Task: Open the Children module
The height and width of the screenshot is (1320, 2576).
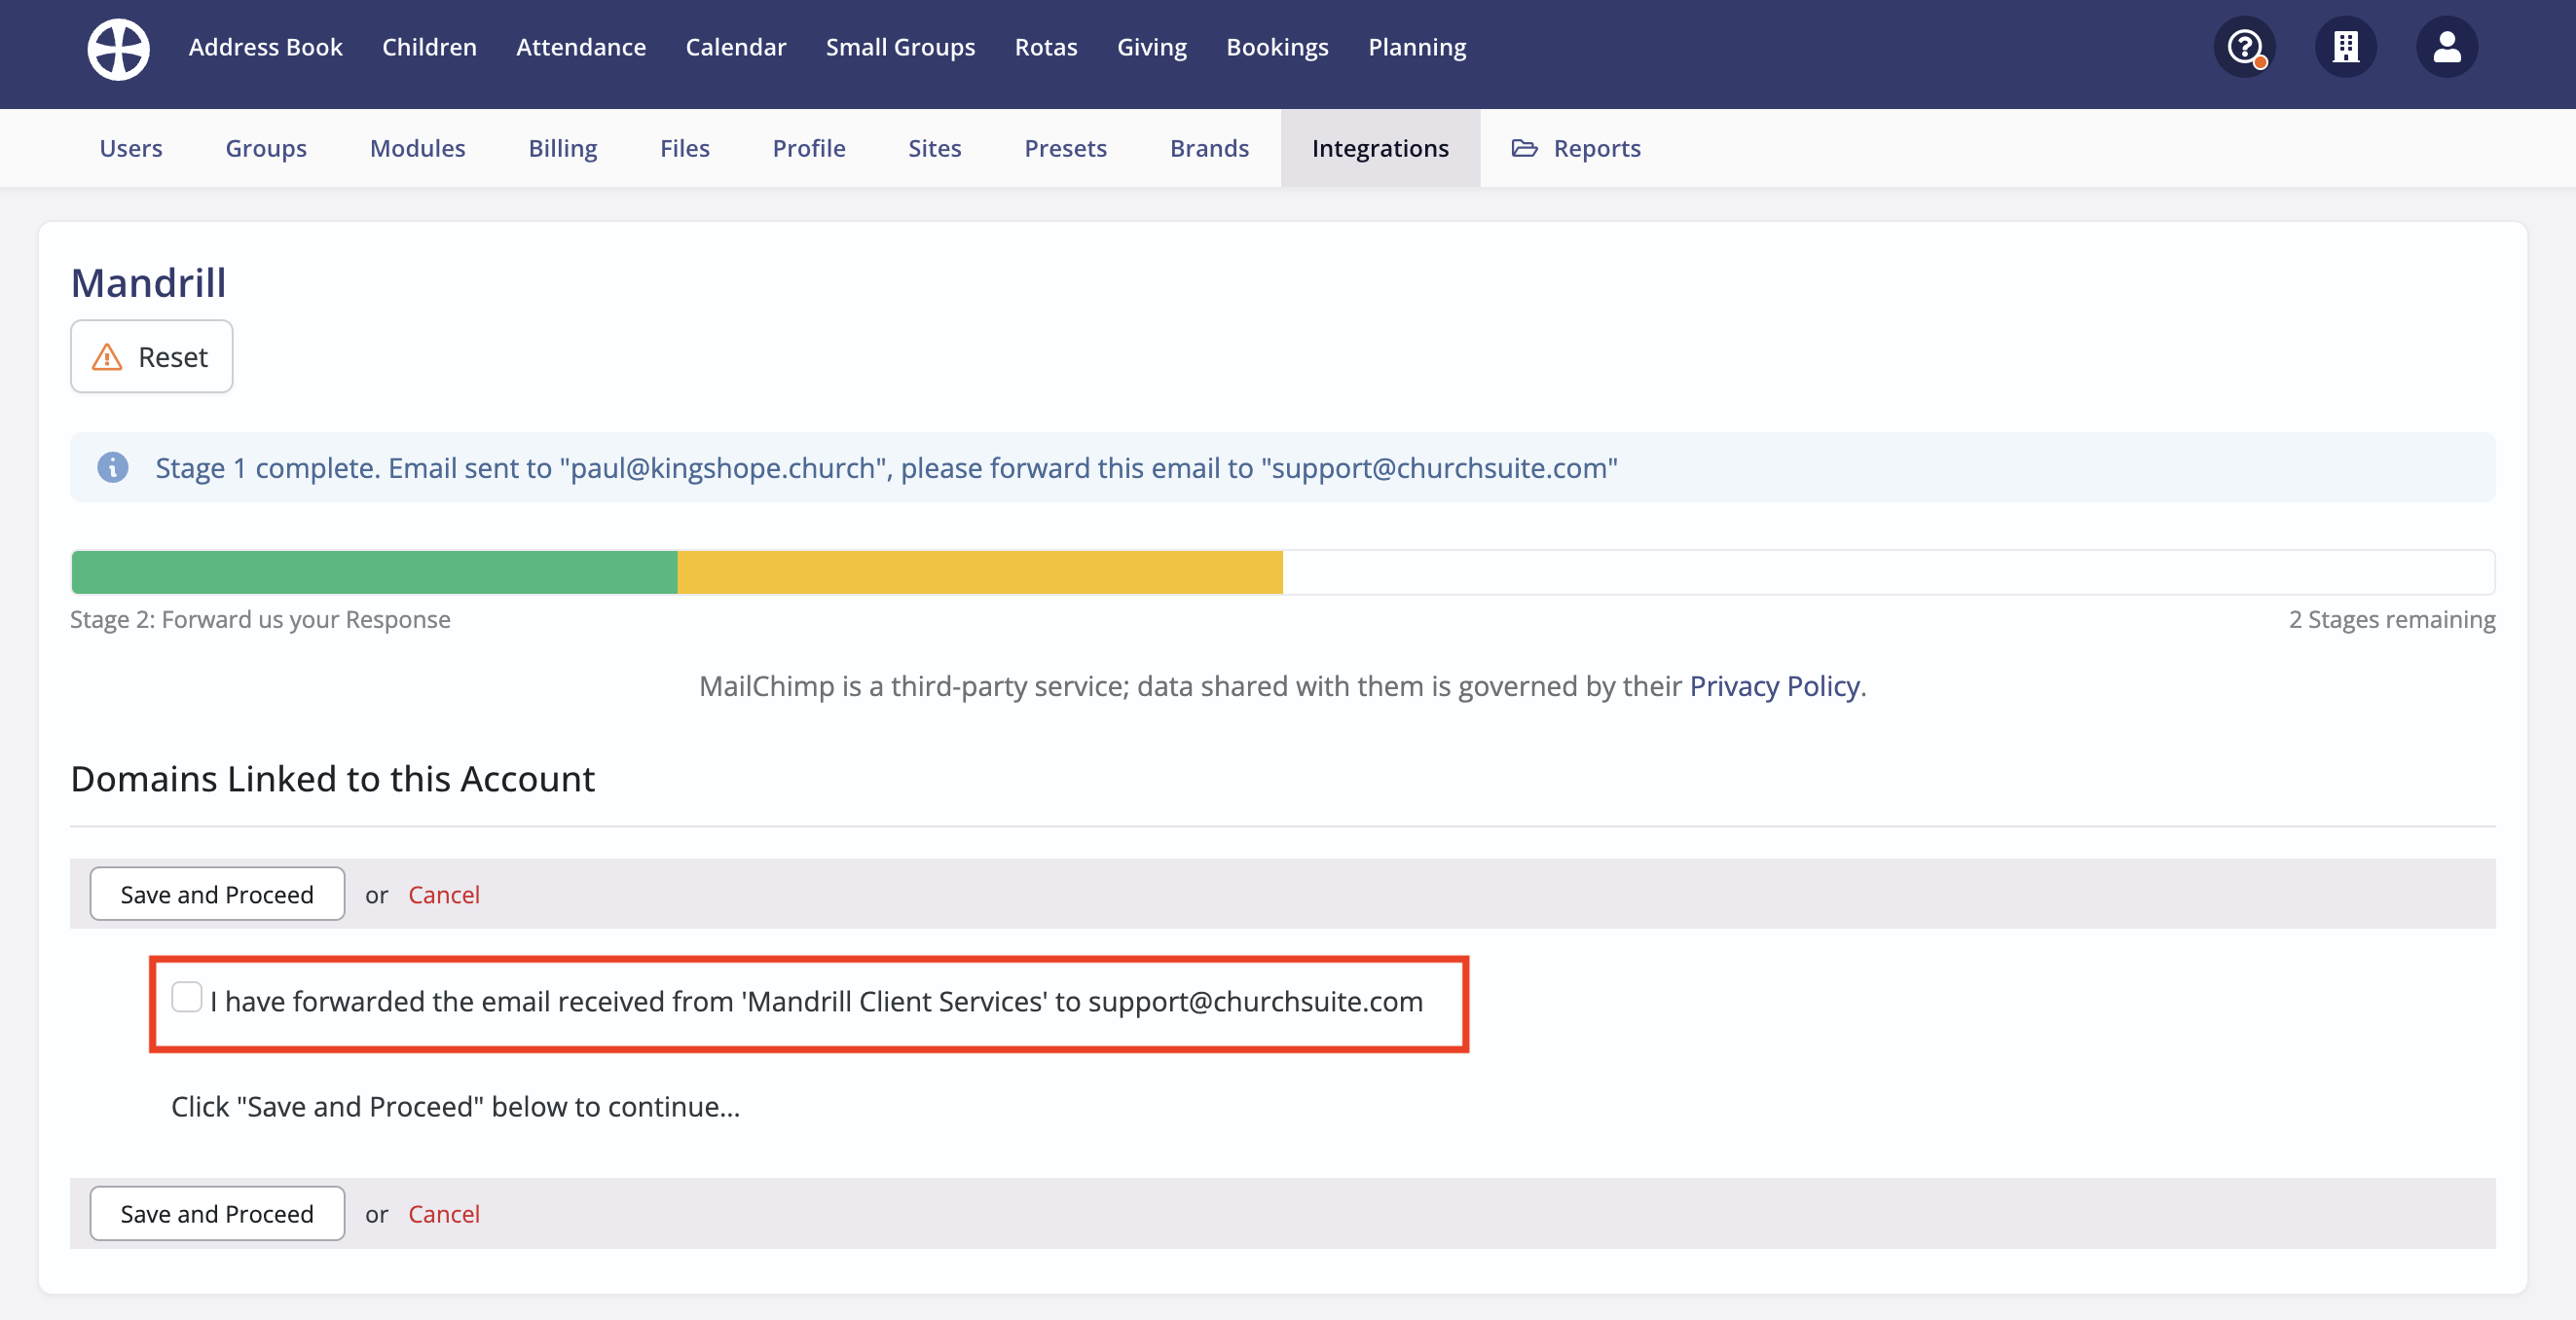Action: point(429,47)
